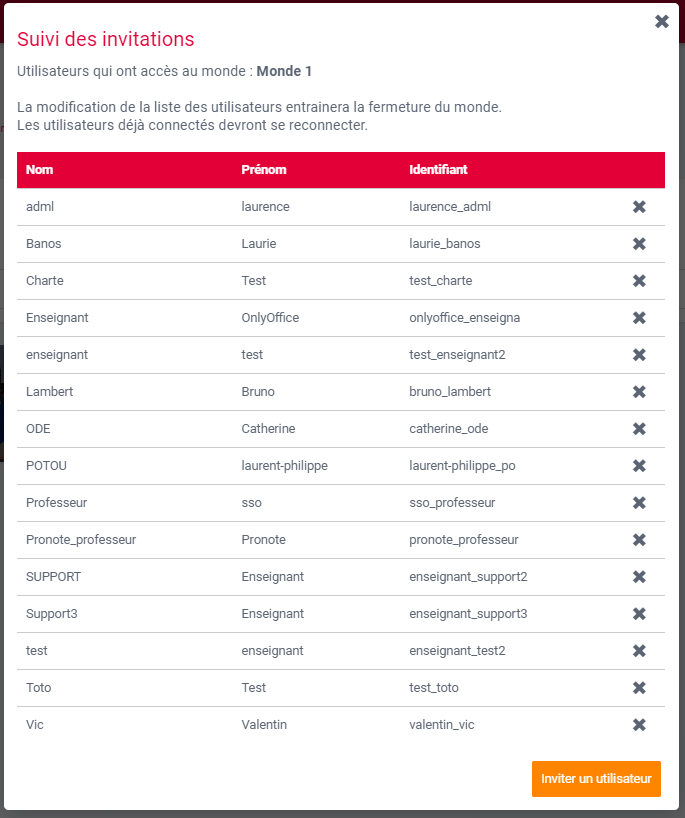Remove user laurence_adml from the list

(639, 207)
